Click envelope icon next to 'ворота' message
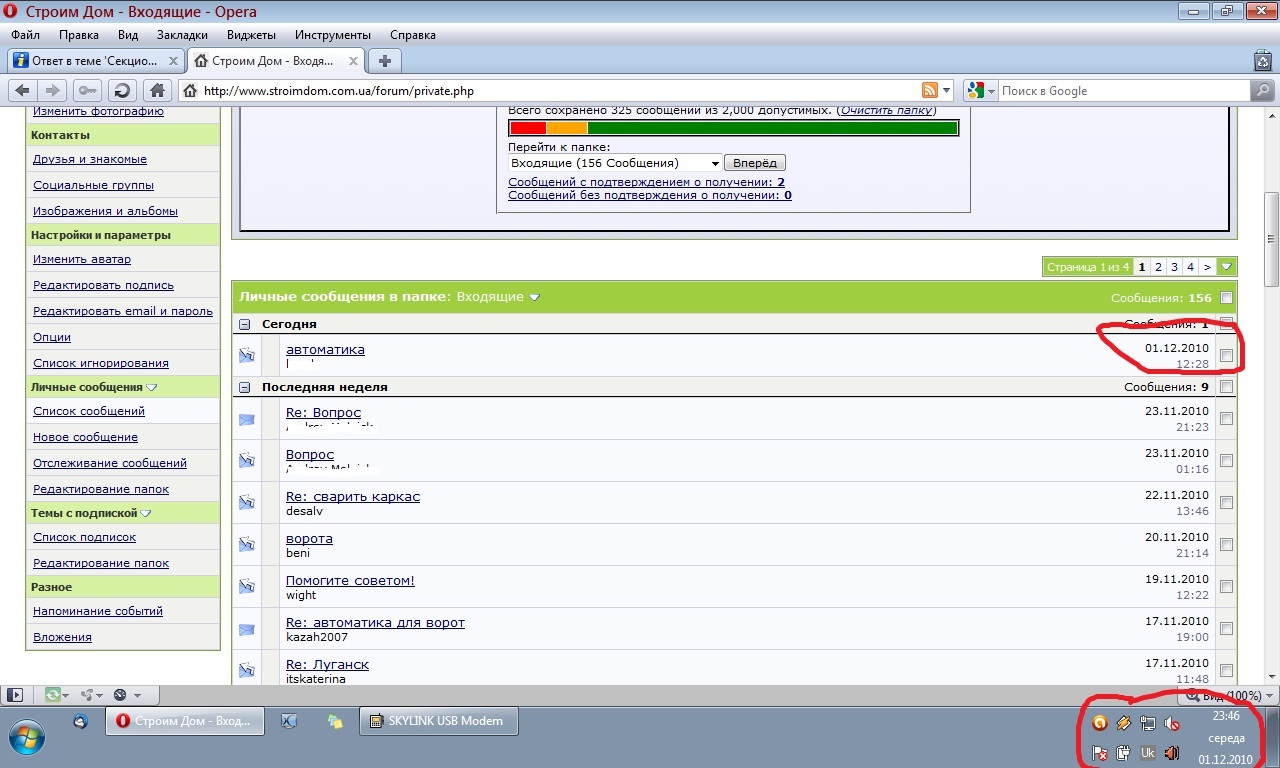Image resolution: width=1280 pixels, height=768 pixels. tap(247, 545)
